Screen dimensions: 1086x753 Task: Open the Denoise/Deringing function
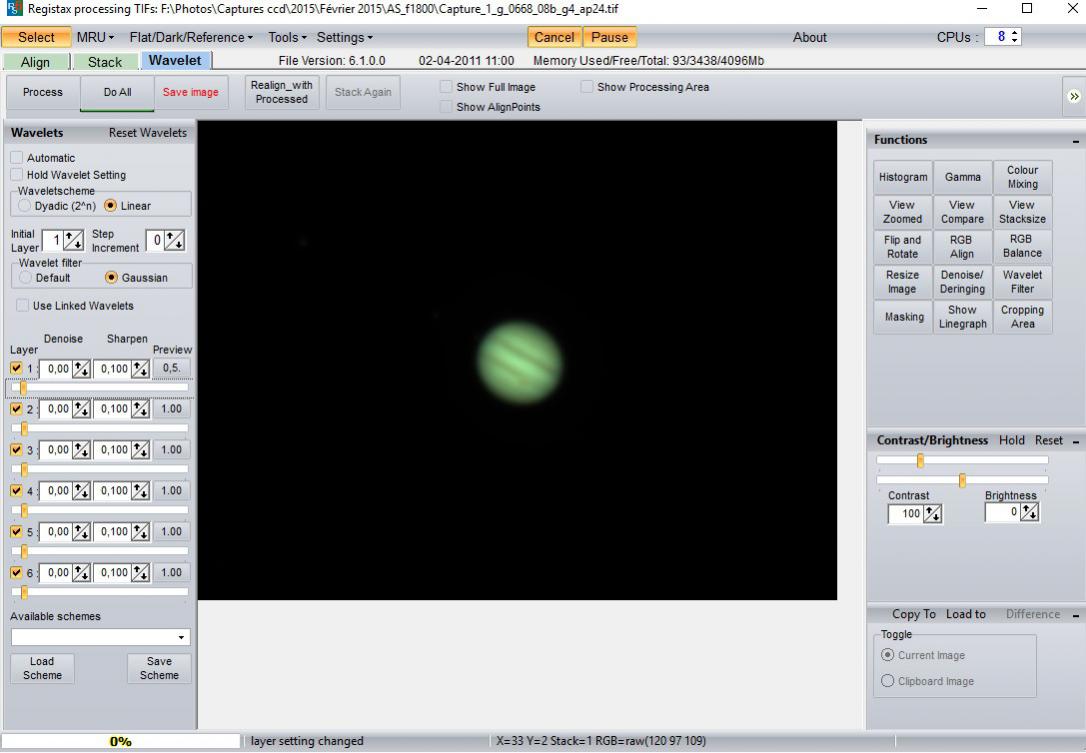pos(962,282)
